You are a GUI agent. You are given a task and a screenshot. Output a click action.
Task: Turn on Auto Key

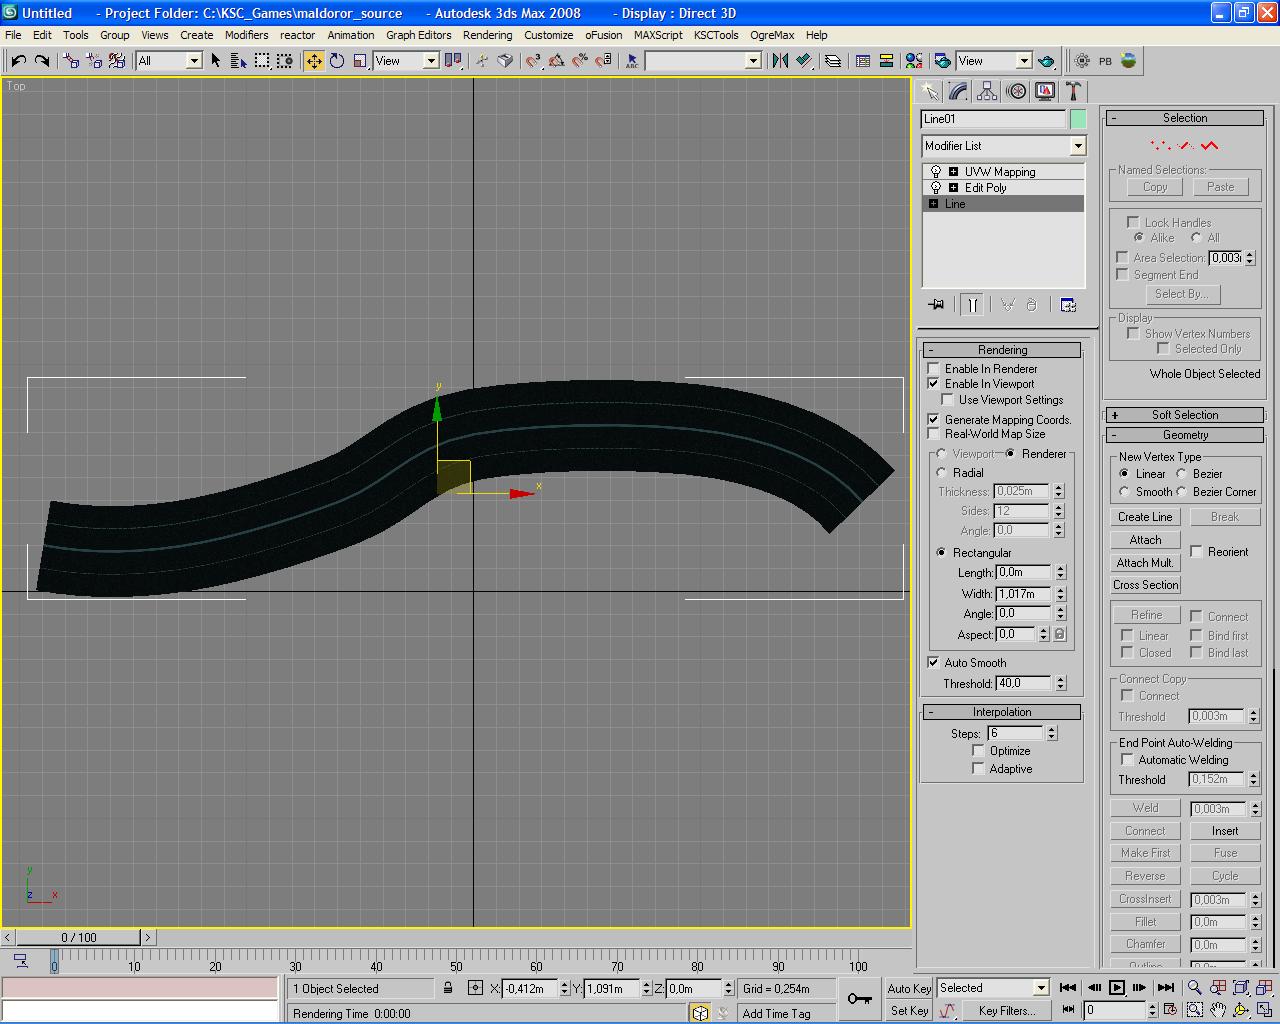909,988
